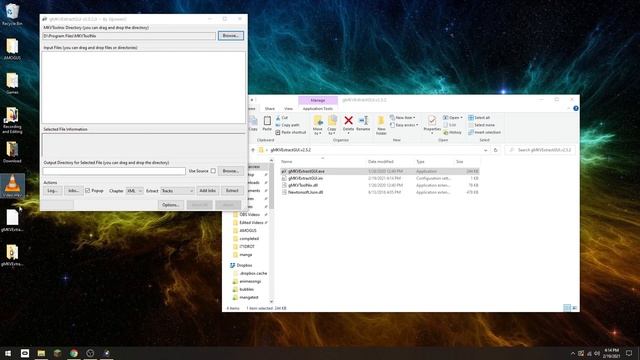
Task: Click Paste shortcut in the ribbon
Action: [x=291, y=132]
